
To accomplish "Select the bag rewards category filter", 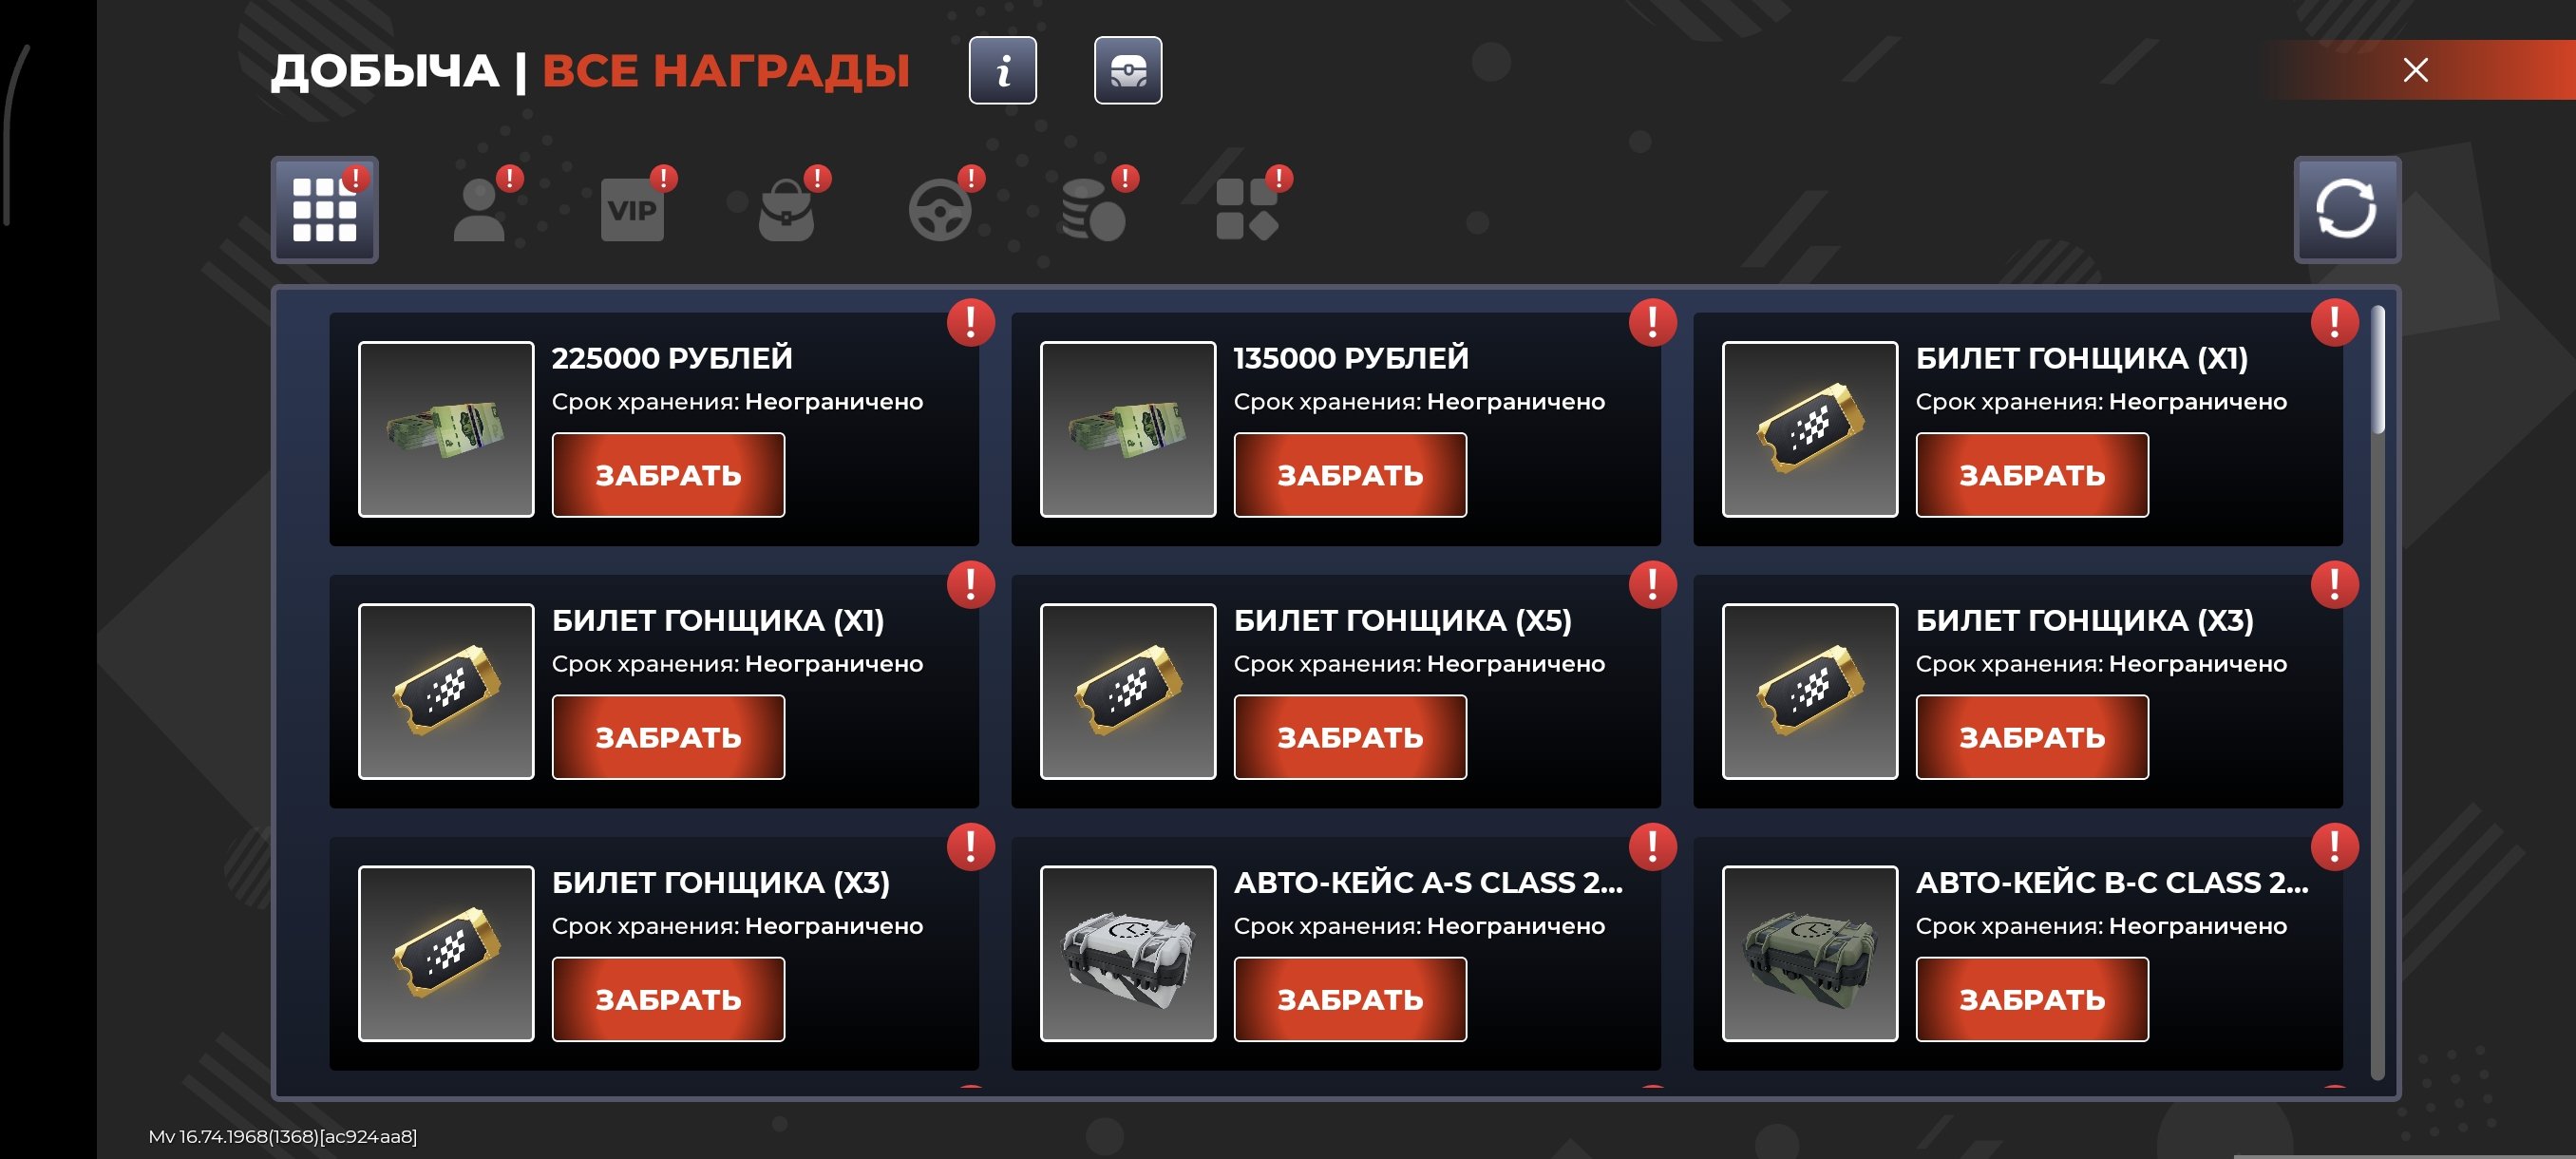I will click(786, 210).
